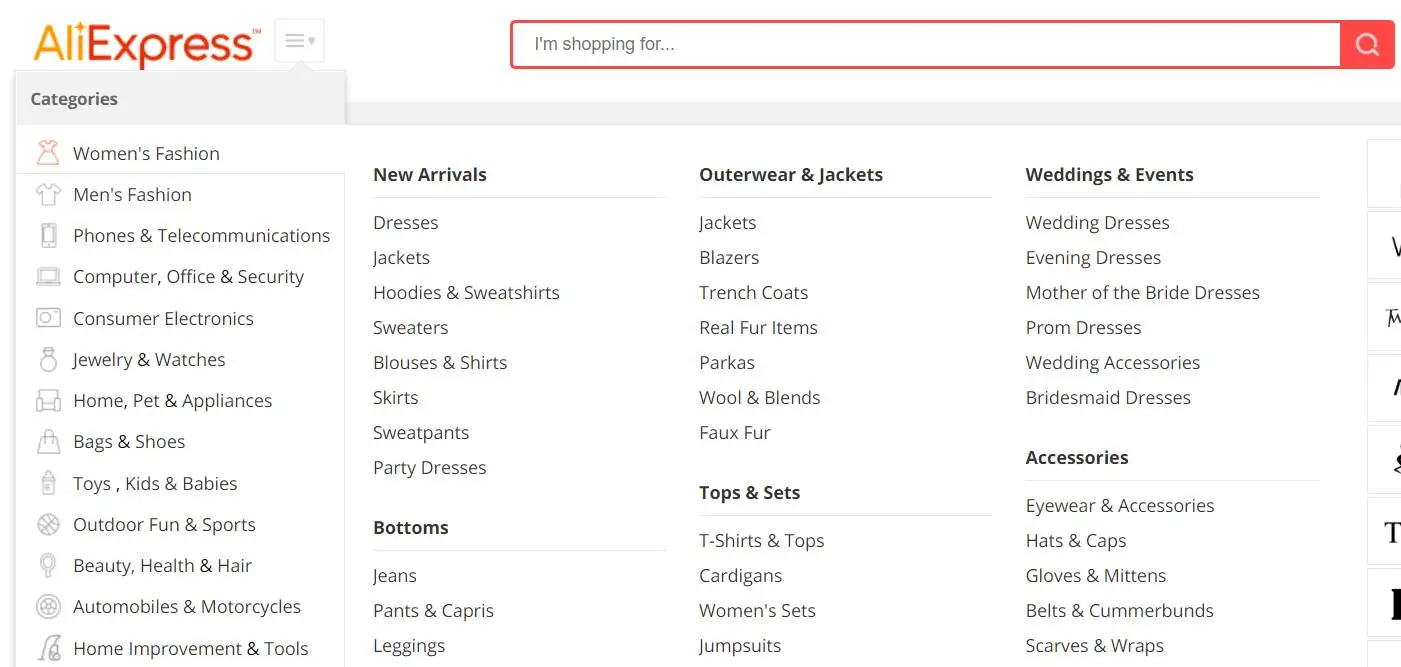
Task: Open the Jeans link under Bottoms
Action: pos(395,576)
